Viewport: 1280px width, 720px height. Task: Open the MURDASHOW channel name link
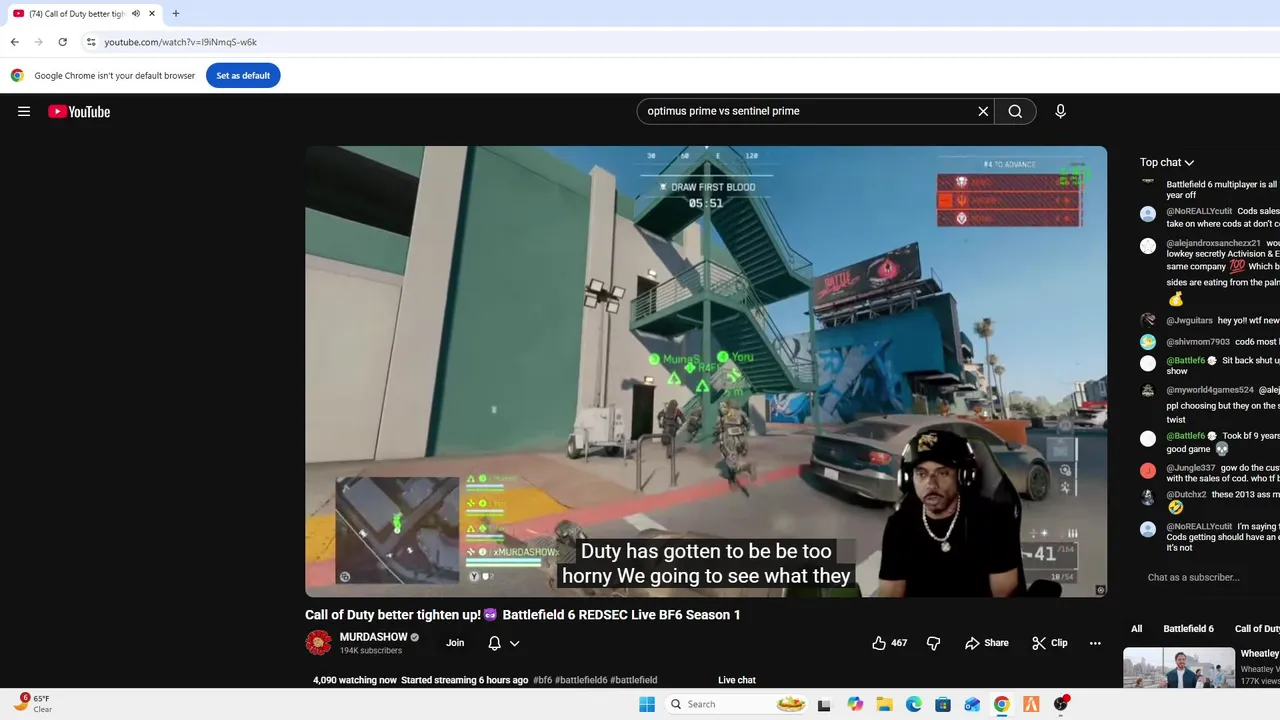point(373,637)
